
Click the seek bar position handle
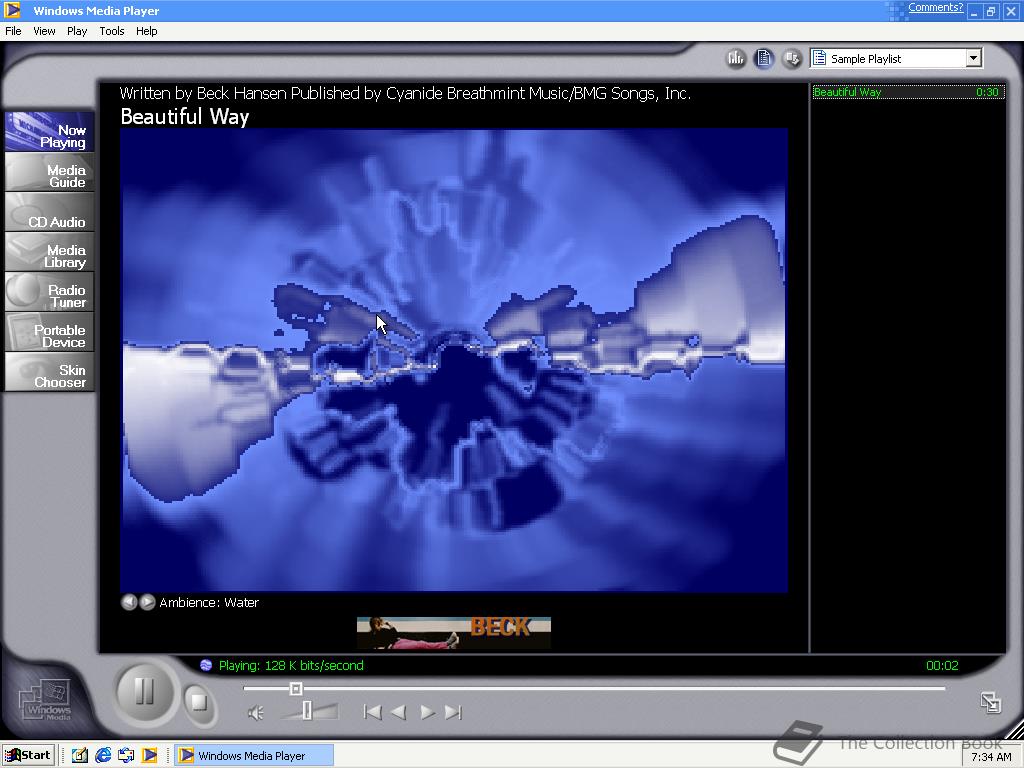click(296, 688)
